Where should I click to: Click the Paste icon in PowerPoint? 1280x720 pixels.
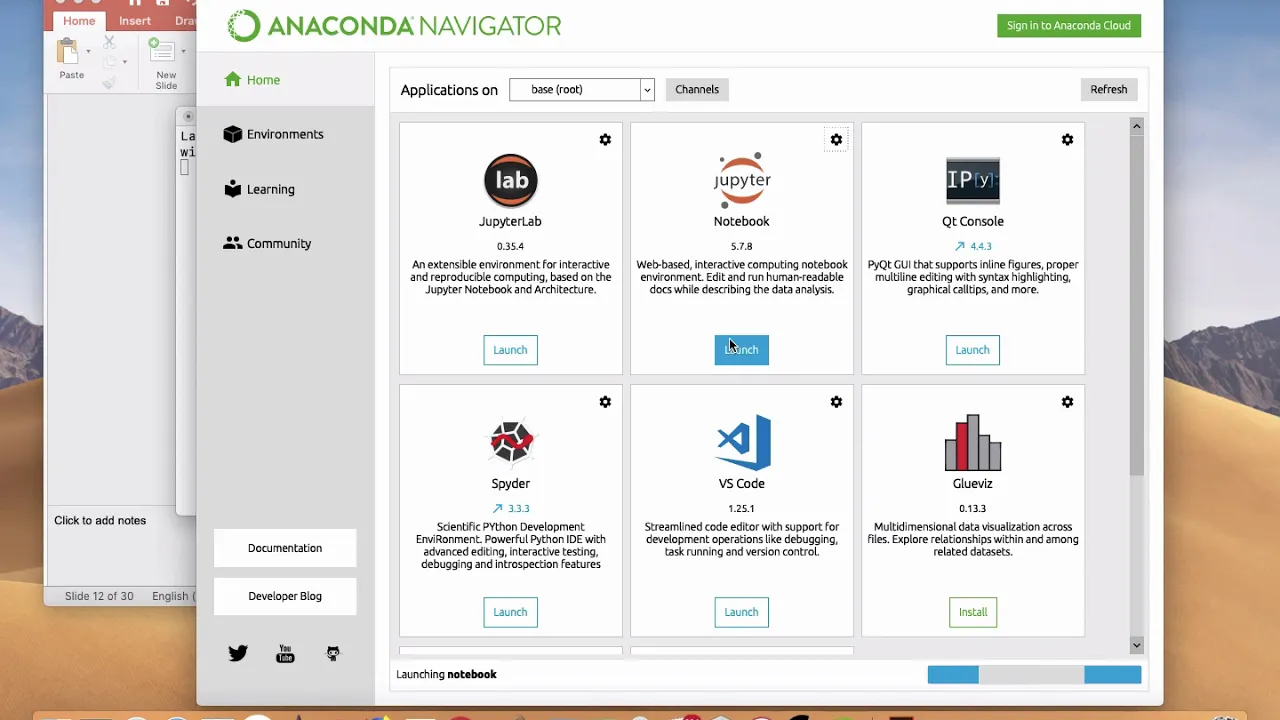coord(68,51)
